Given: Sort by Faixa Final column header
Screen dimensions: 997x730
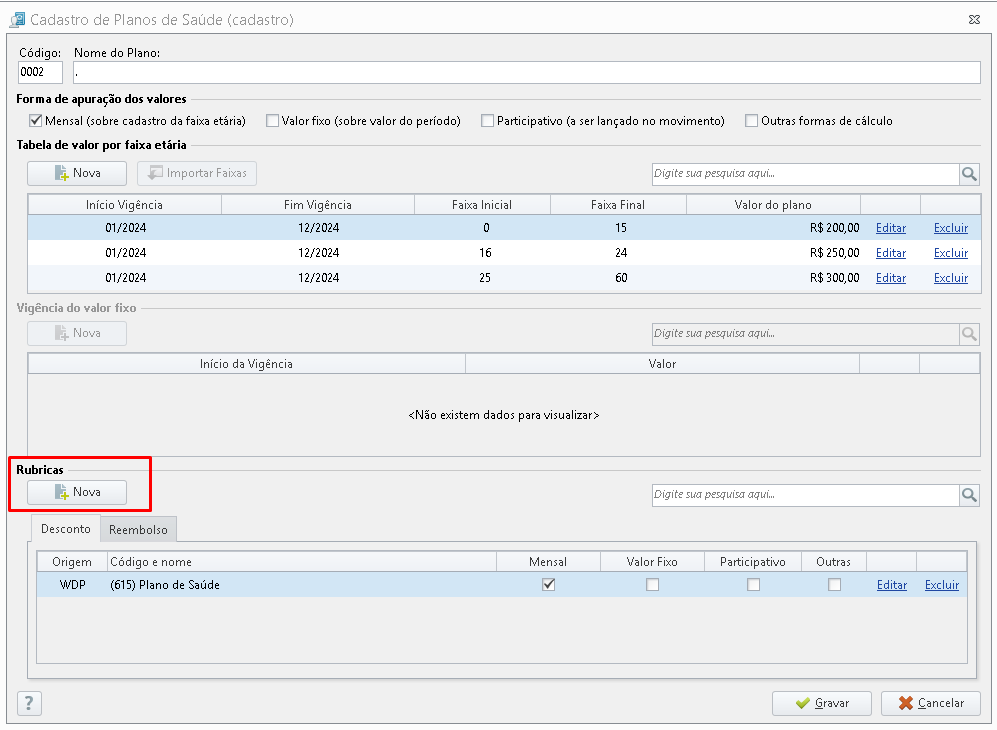Looking at the screenshot, I should click(x=618, y=205).
